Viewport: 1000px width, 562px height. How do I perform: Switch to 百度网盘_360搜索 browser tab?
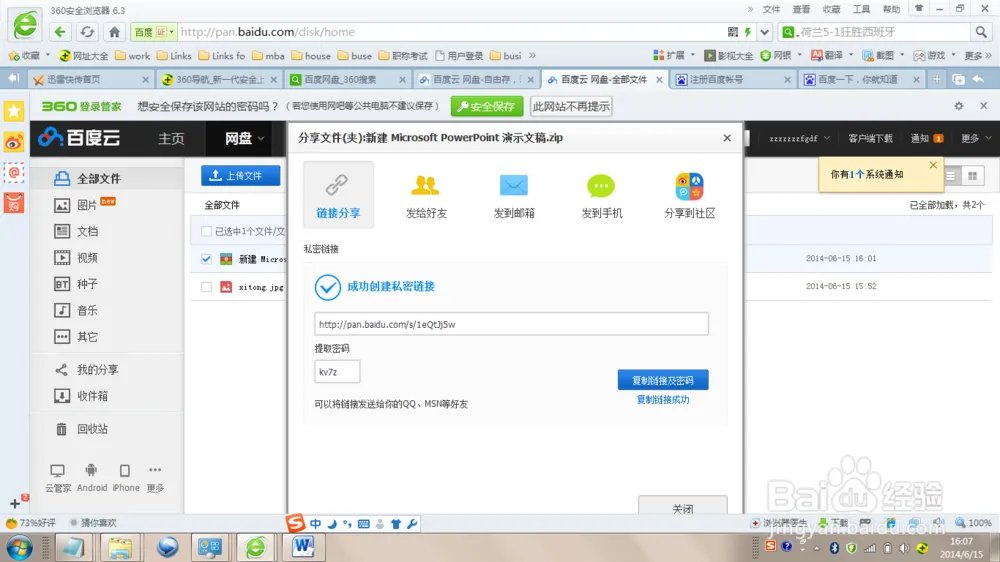[x=348, y=79]
